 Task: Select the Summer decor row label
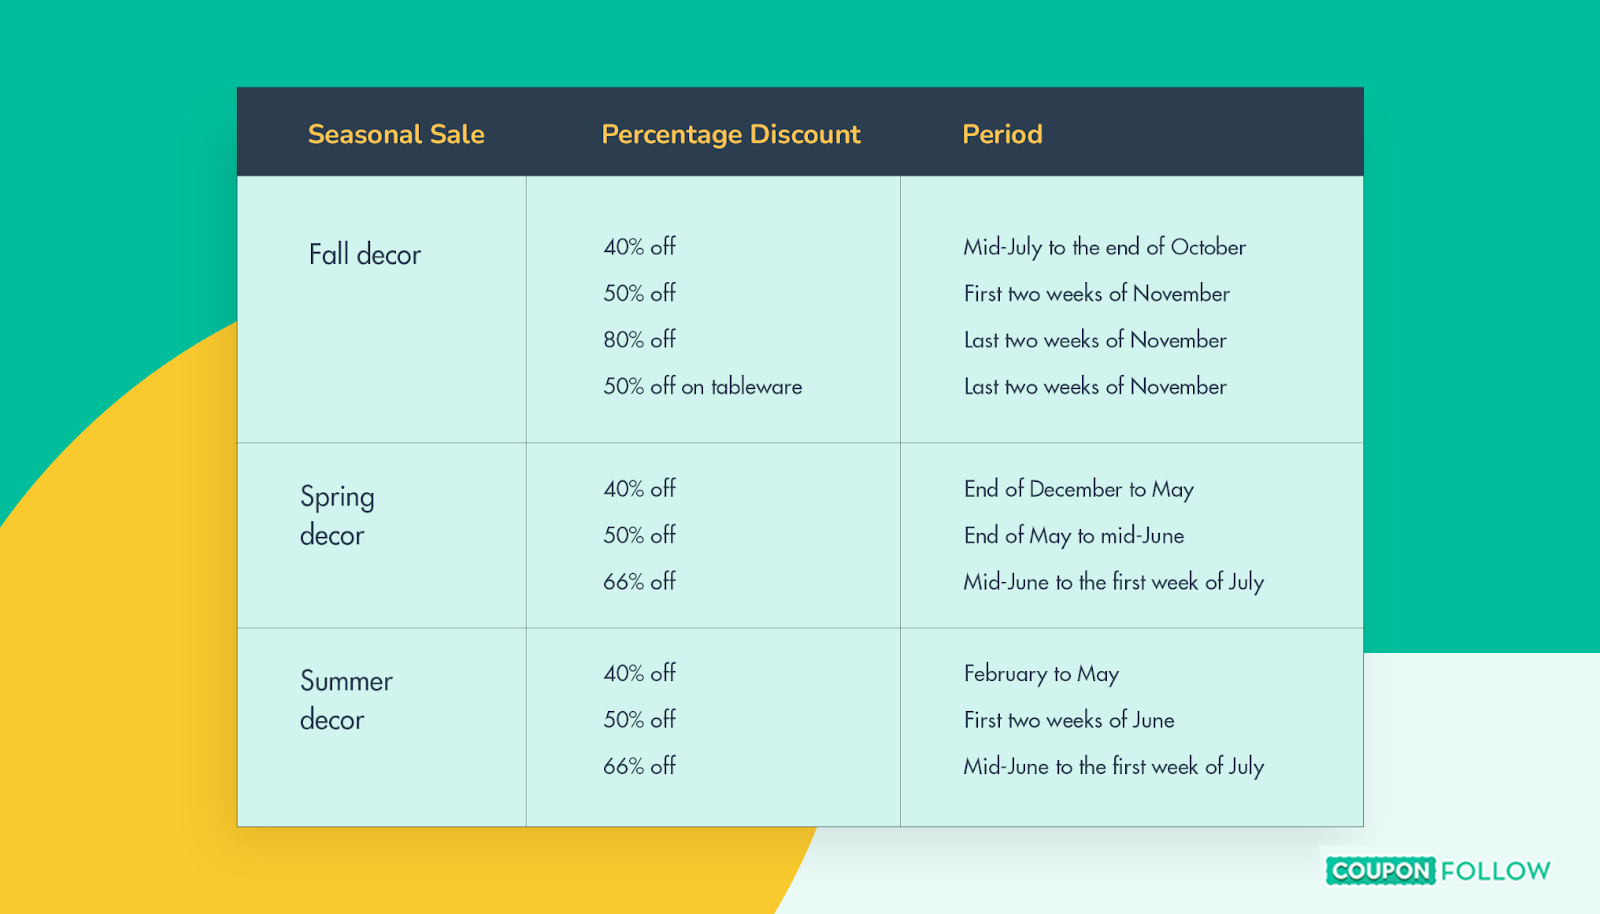coord(346,700)
